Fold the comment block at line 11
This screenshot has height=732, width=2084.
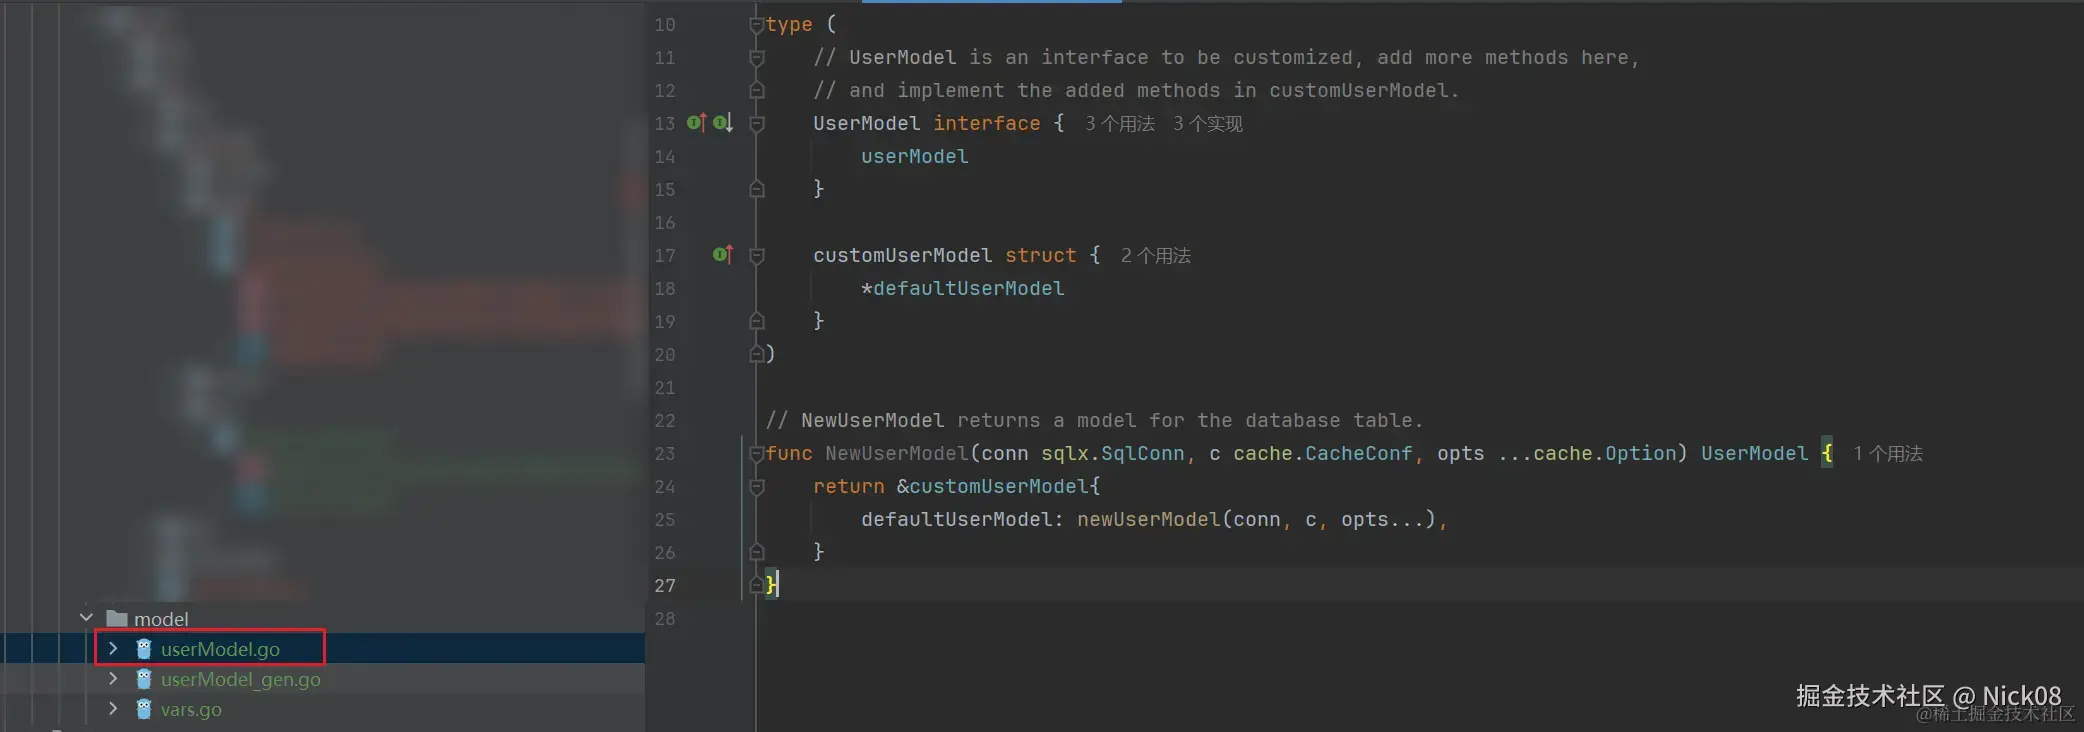click(757, 58)
